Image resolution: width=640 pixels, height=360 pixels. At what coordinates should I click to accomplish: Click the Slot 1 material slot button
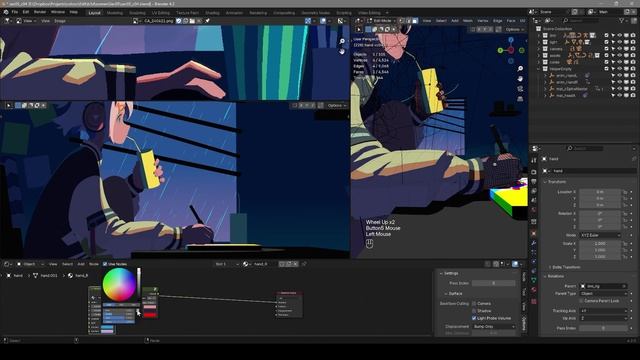[227, 264]
